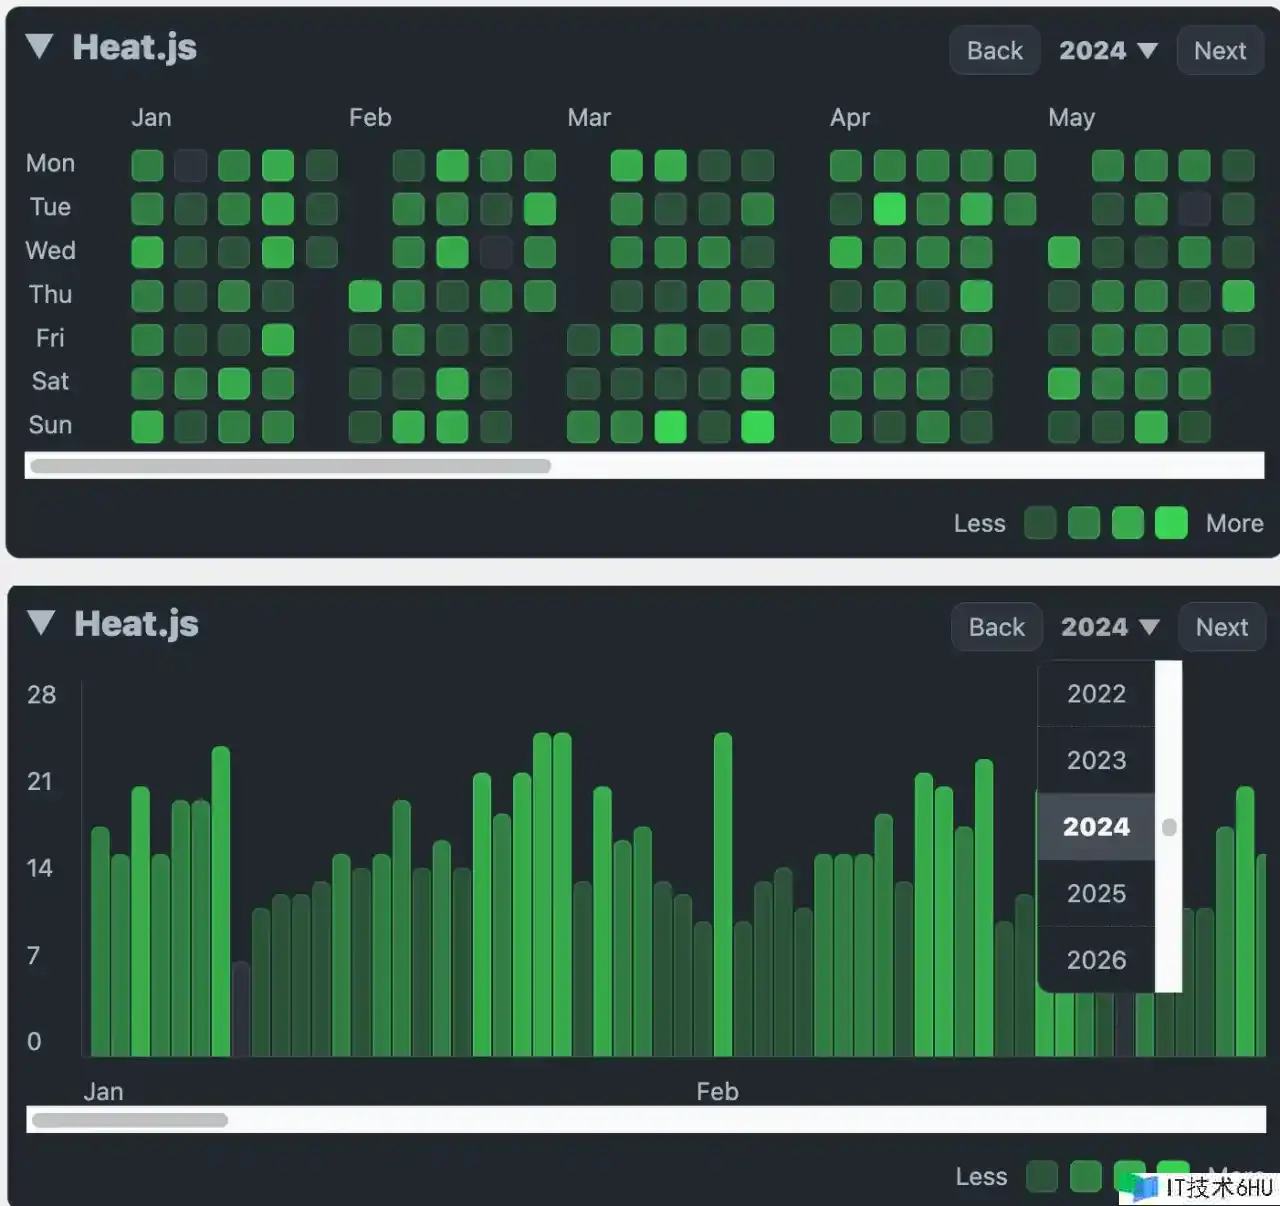Toggle second legend swatch in bottom panel

pos(1086,1177)
